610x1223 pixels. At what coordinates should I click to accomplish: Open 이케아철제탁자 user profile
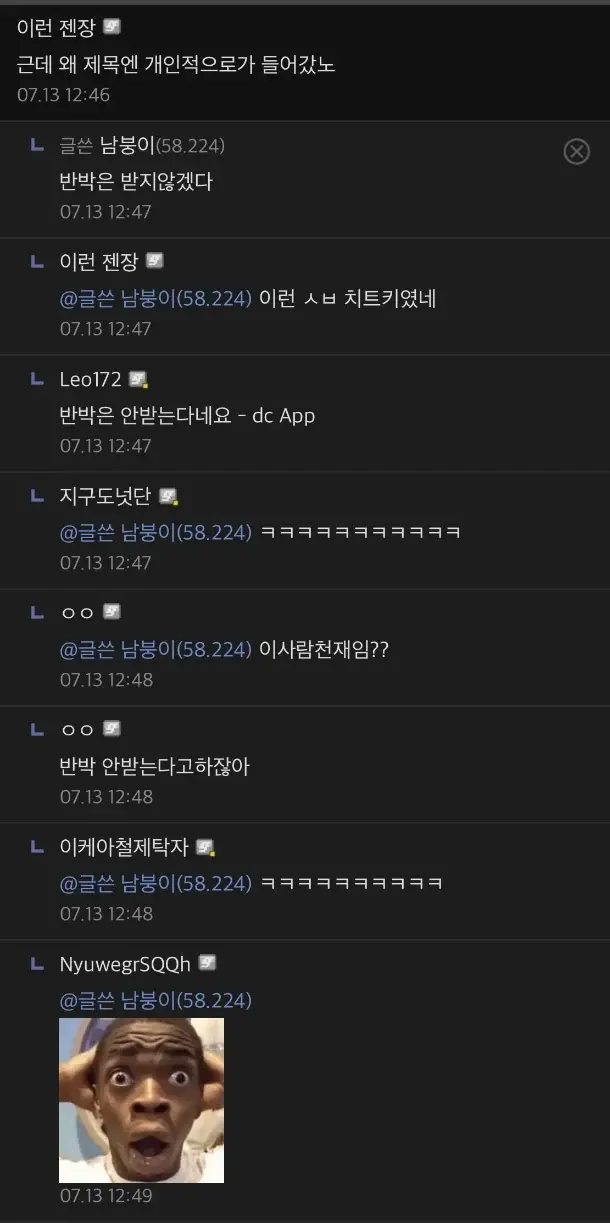point(124,848)
